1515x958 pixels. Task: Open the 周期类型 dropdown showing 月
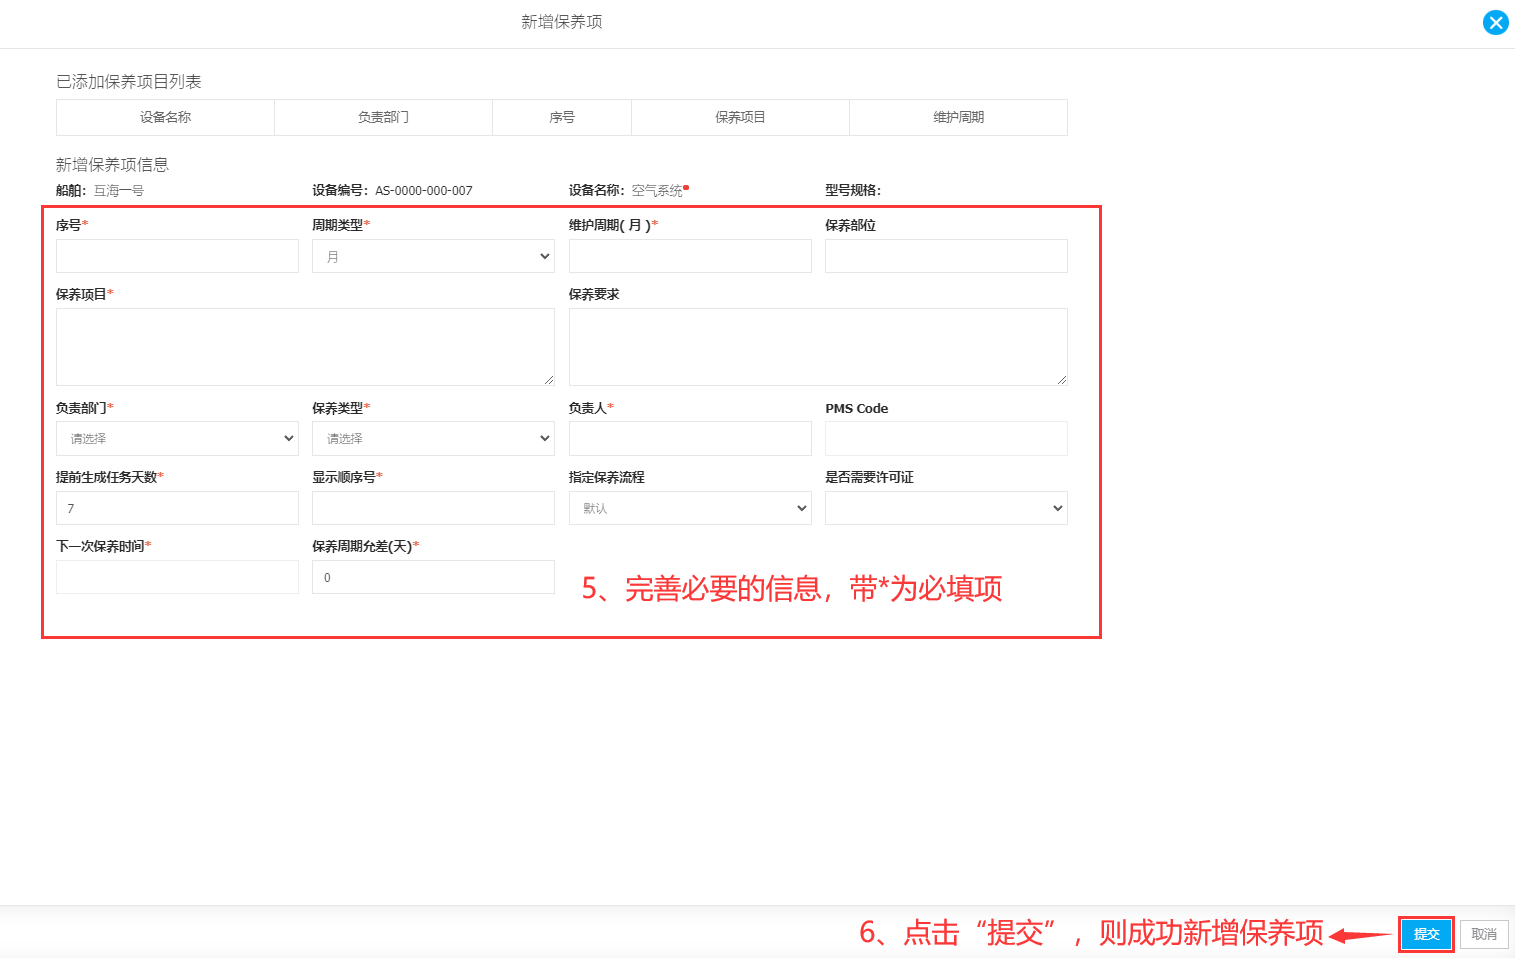[433, 256]
